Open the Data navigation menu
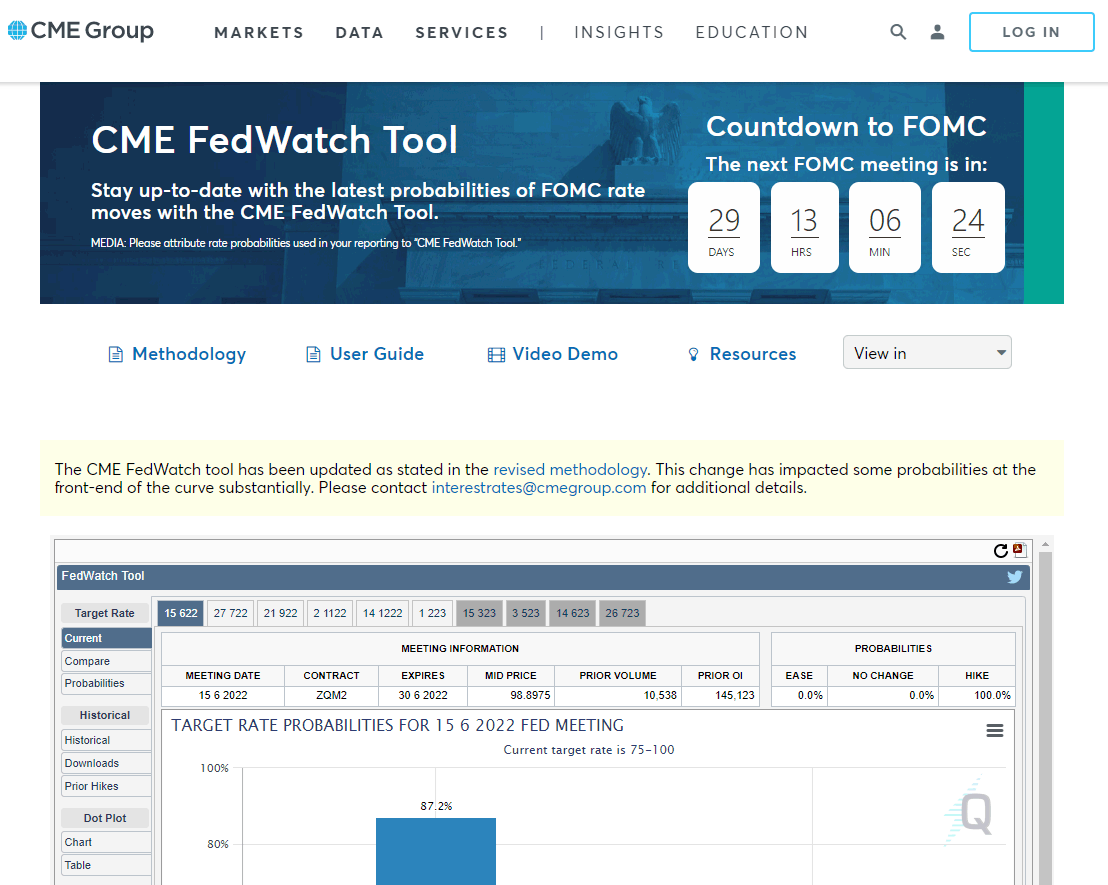This screenshot has width=1108, height=885. [x=359, y=33]
